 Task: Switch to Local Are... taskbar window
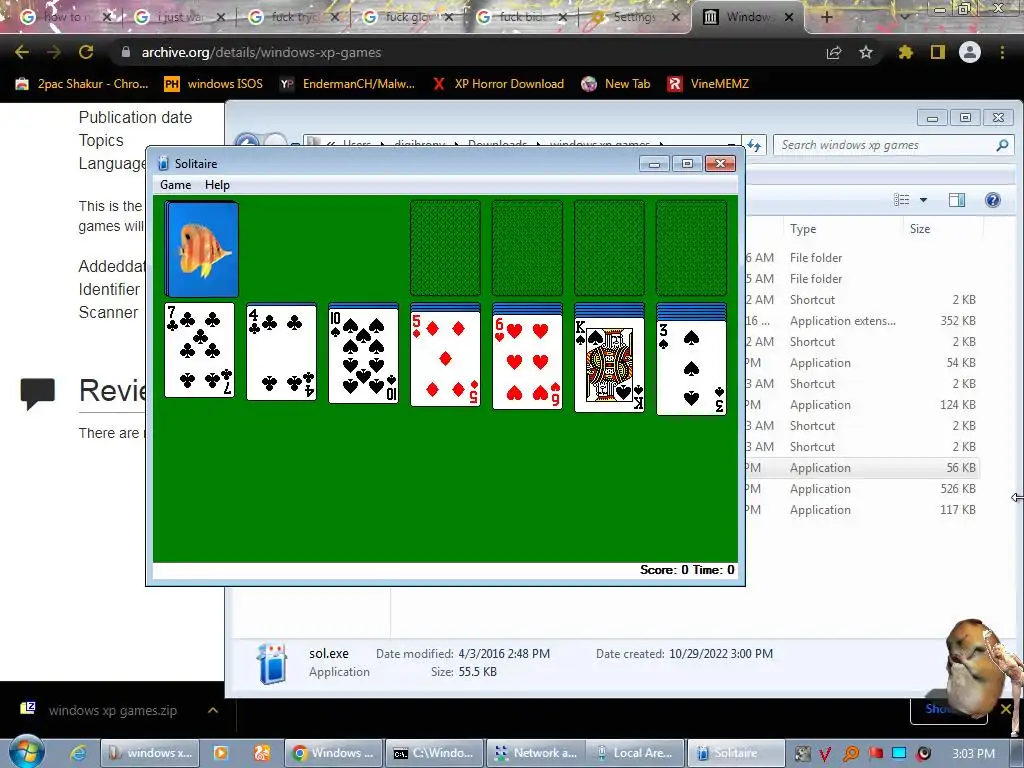(636, 753)
